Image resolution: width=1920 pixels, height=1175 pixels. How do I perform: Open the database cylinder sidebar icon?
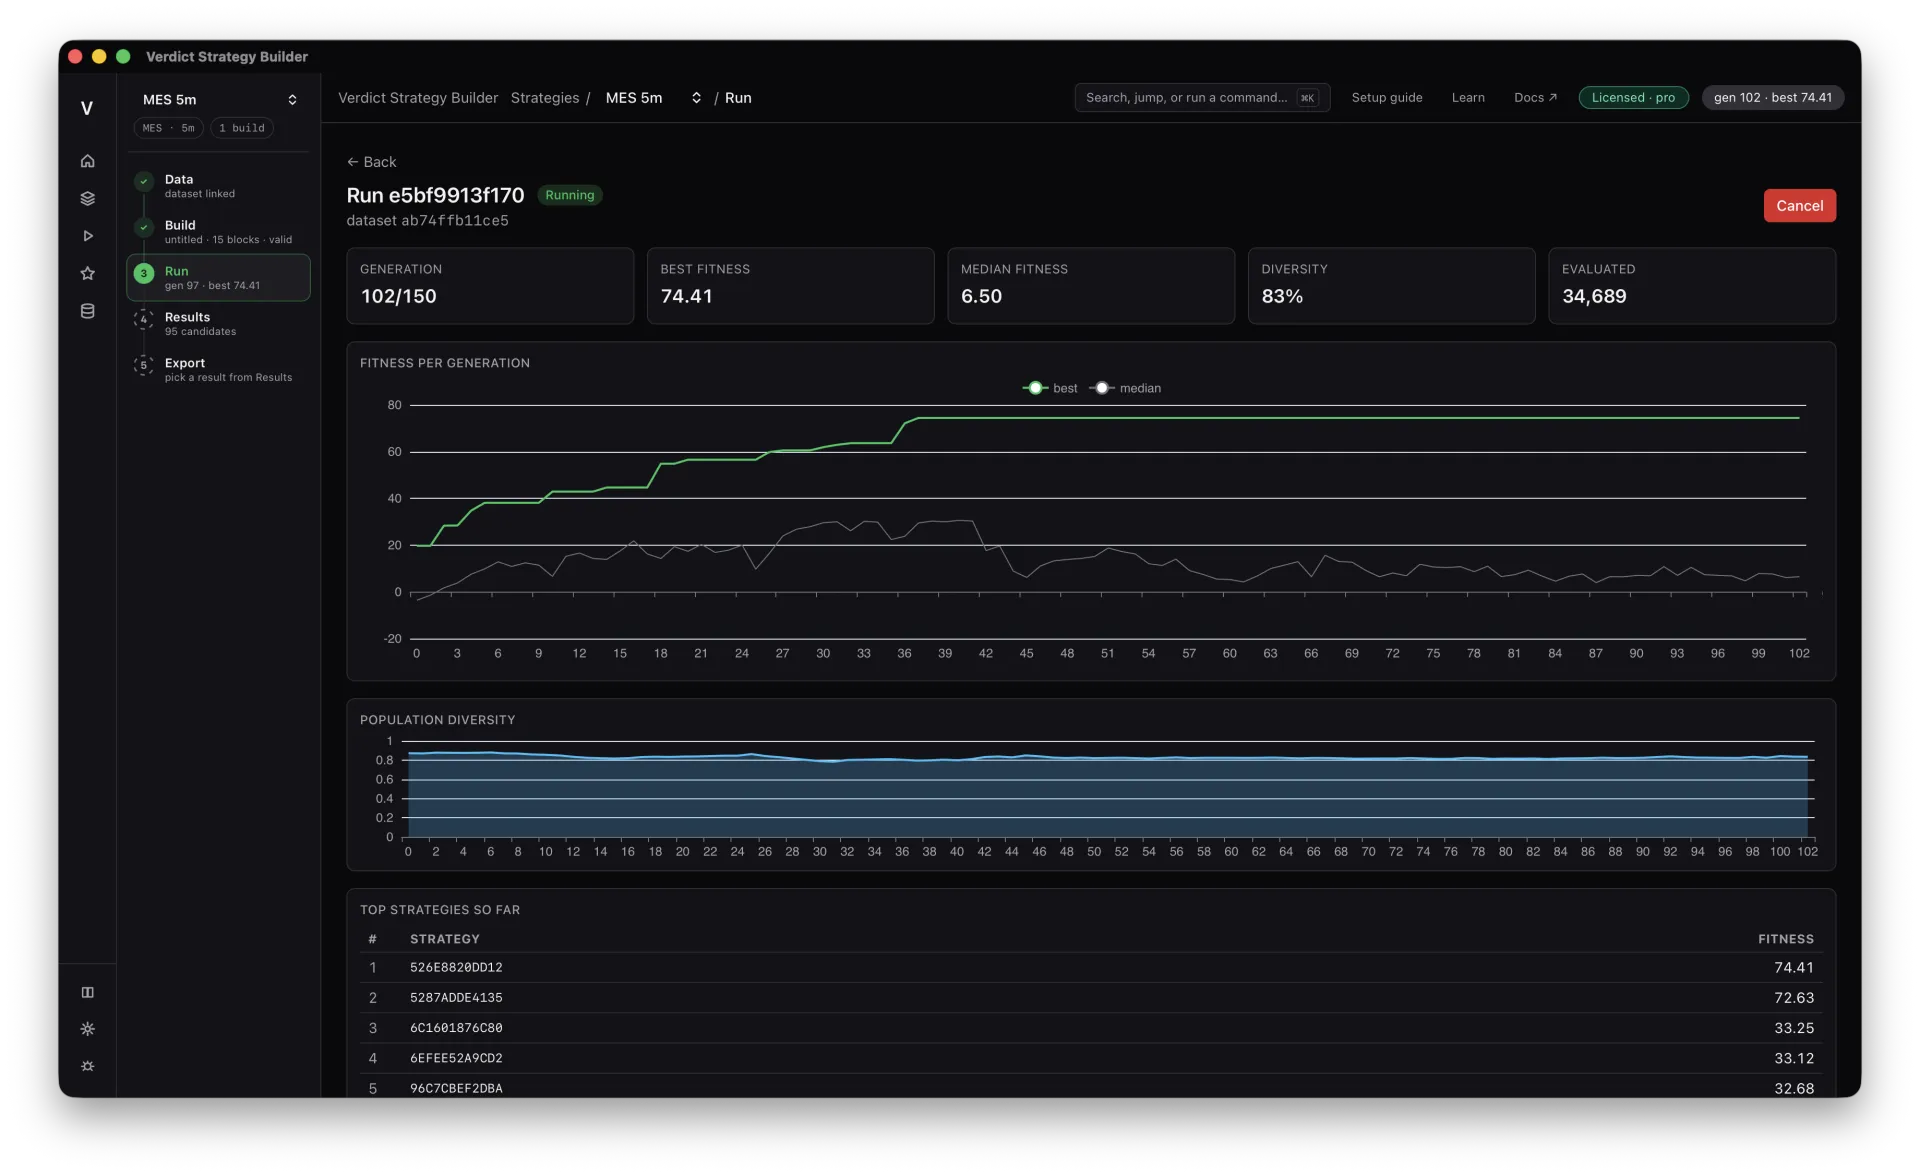point(87,311)
